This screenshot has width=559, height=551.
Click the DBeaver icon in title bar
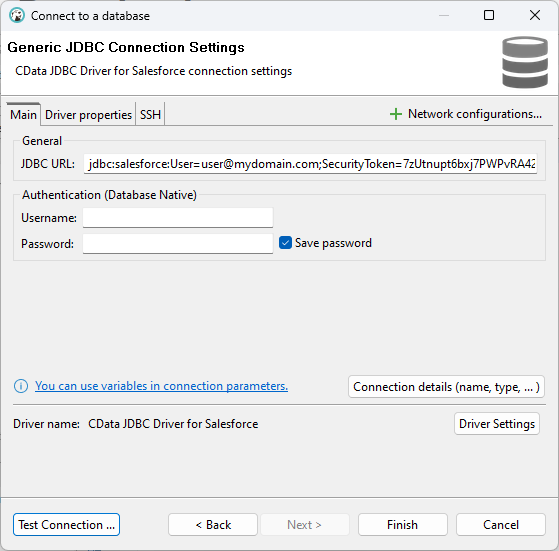coord(16,16)
